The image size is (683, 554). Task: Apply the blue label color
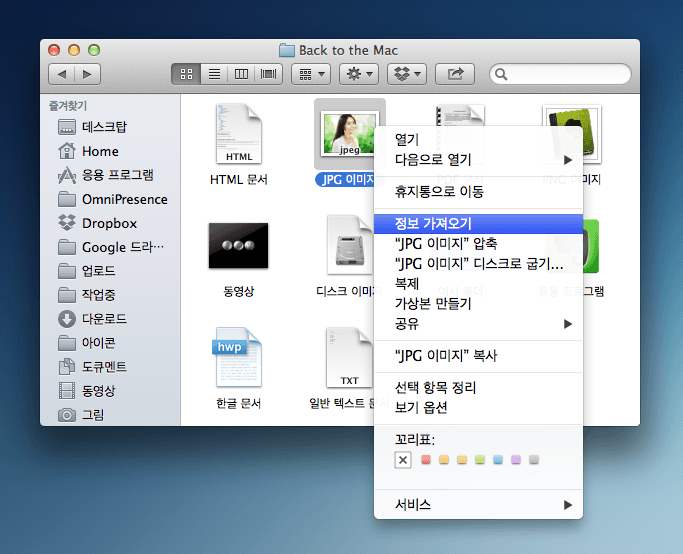[498, 459]
